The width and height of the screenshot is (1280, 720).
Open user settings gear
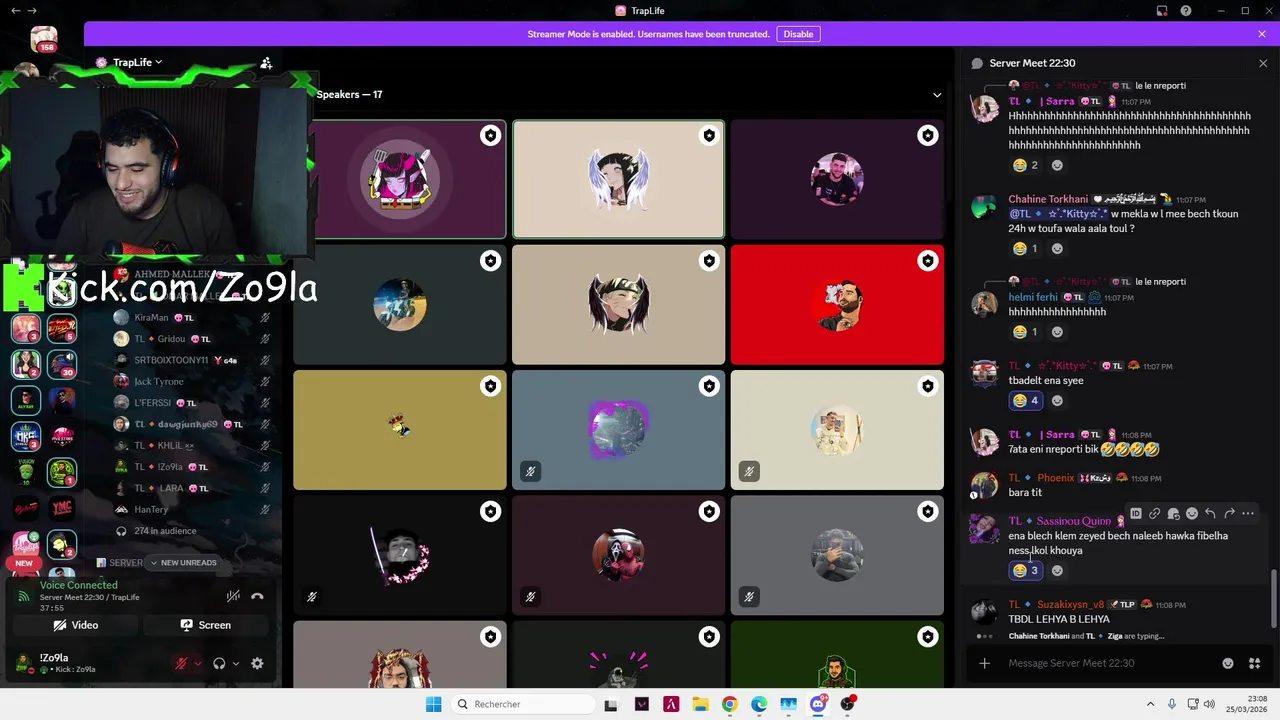pos(257,663)
